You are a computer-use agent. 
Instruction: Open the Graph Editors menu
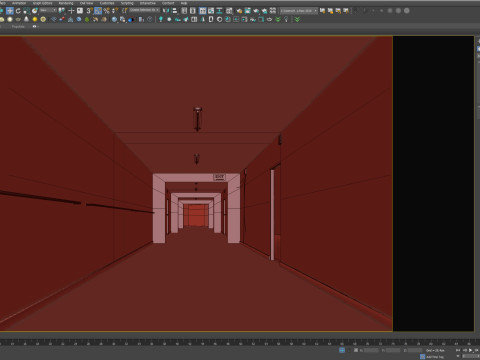tap(42, 3)
